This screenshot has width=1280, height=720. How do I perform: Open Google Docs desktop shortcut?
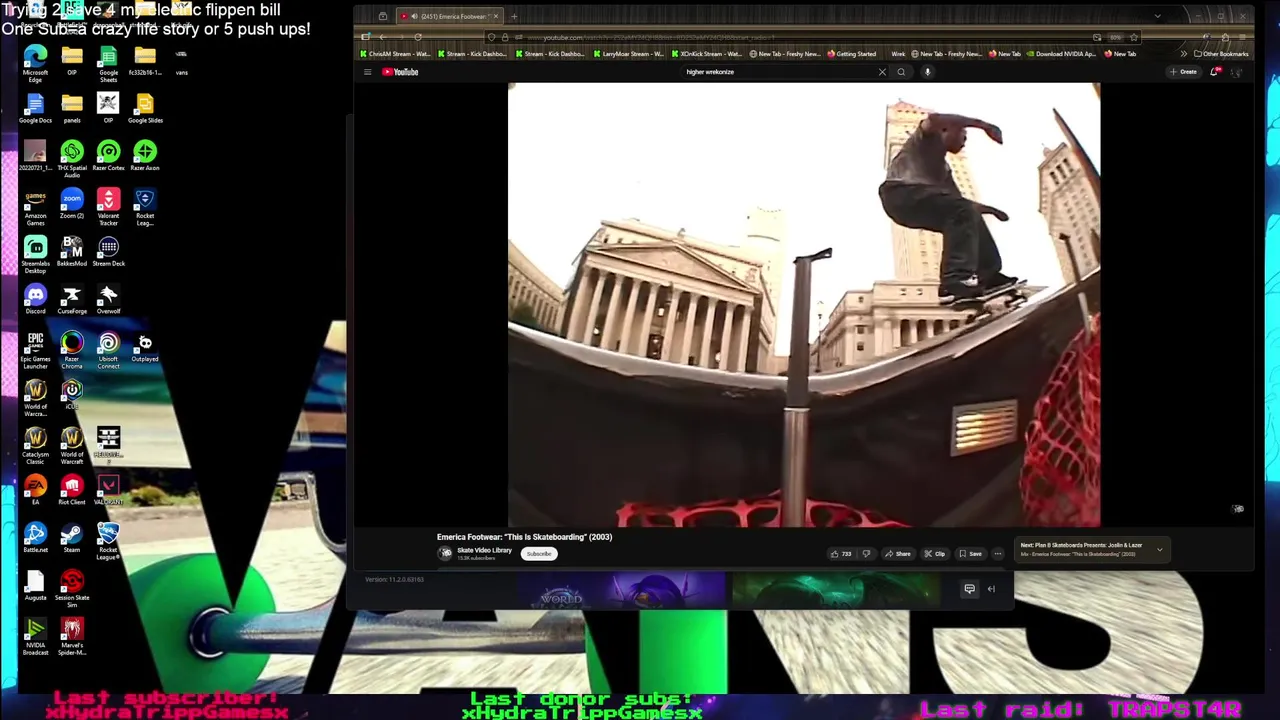click(35, 108)
